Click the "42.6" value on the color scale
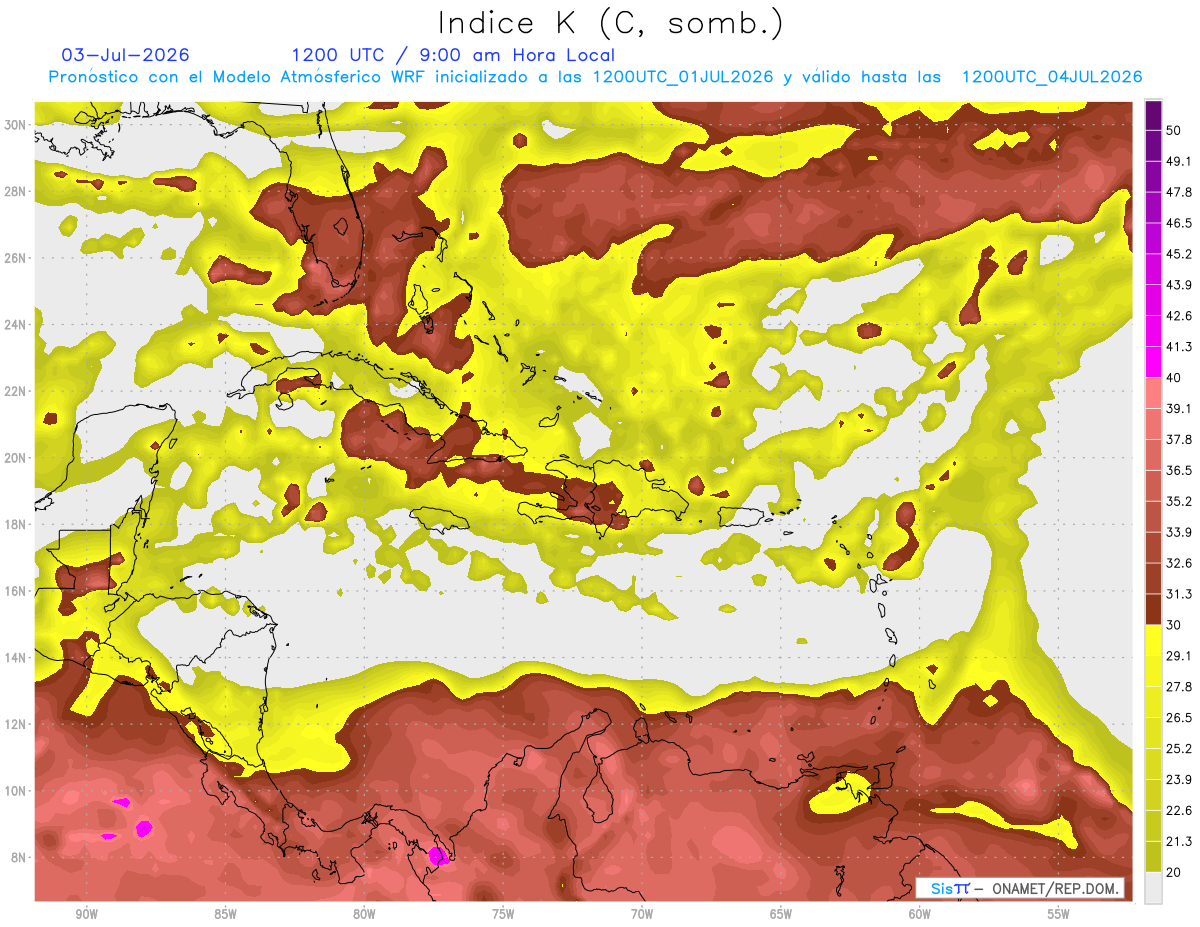The width and height of the screenshot is (1200, 927). [x=1180, y=316]
